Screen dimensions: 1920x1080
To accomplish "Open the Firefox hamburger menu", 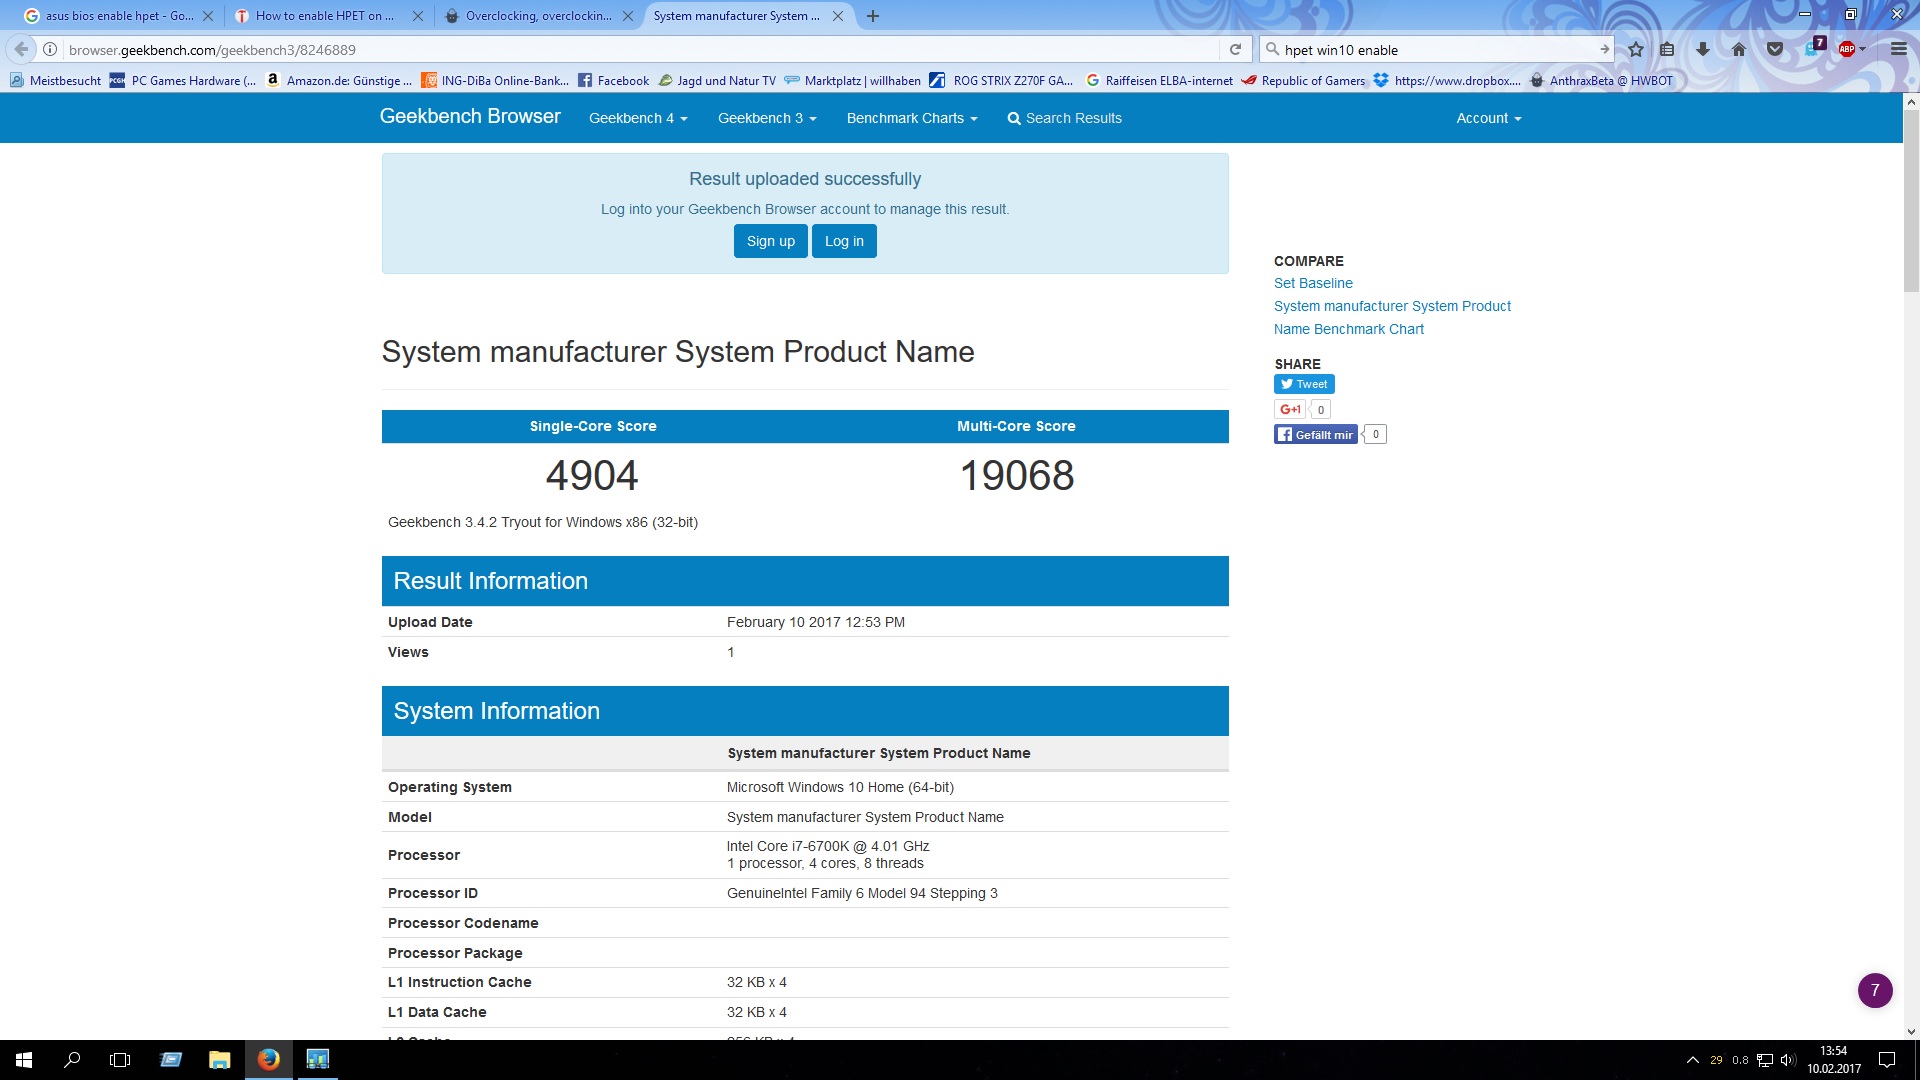I will [x=1898, y=49].
